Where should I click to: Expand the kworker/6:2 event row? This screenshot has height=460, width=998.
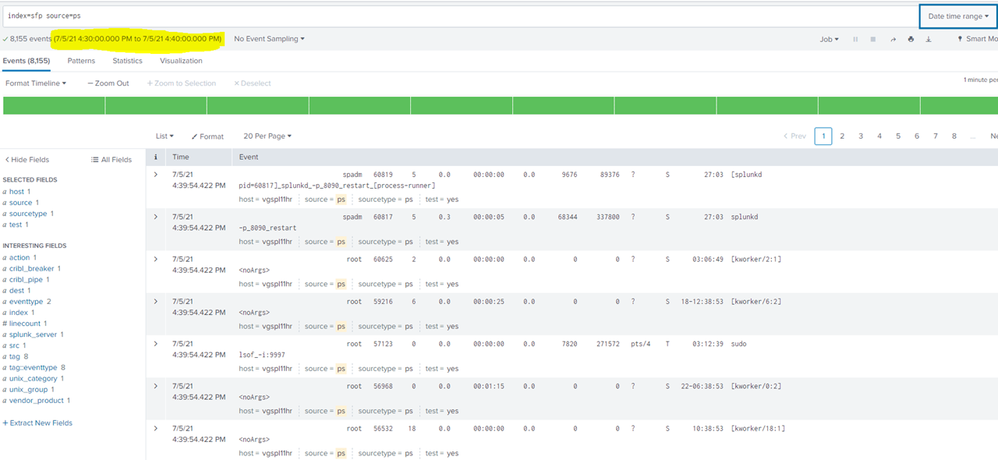coord(155,302)
